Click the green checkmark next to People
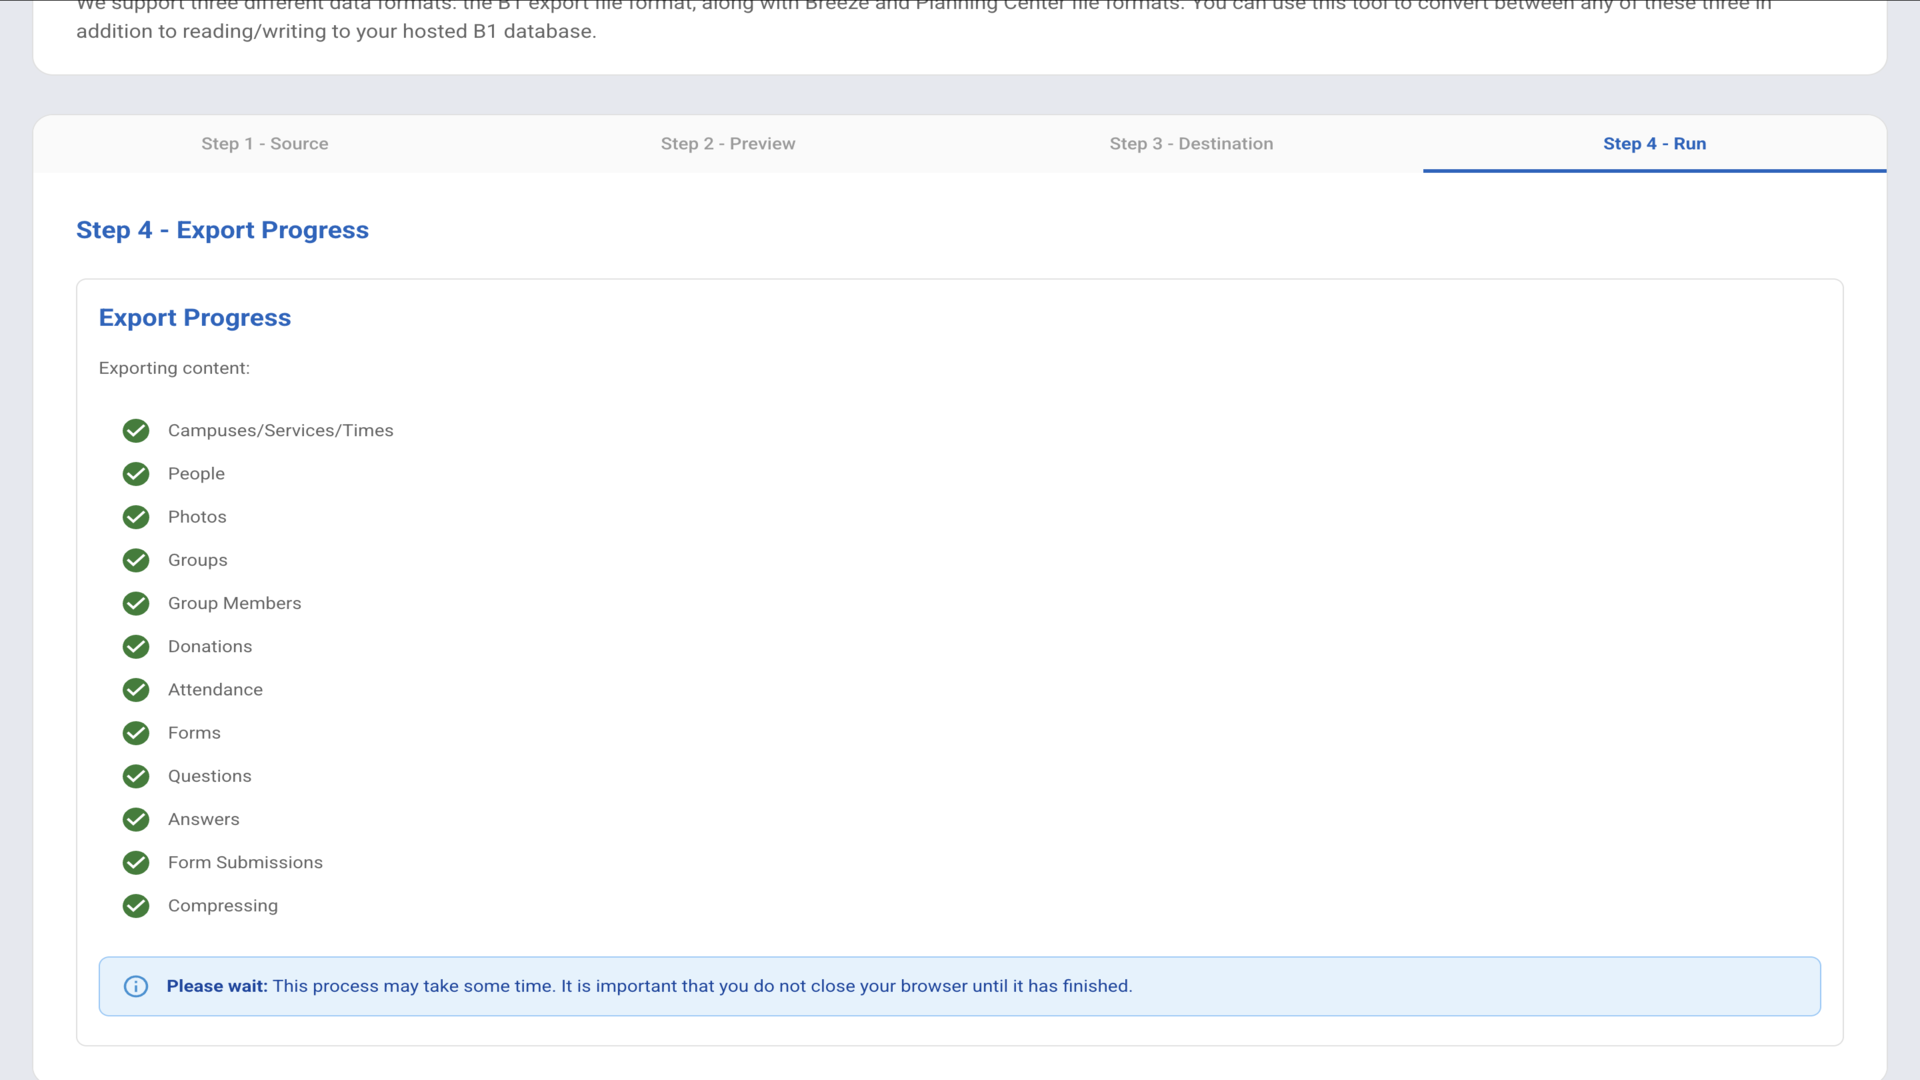Image resolution: width=1920 pixels, height=1080 pixels. 136,474
